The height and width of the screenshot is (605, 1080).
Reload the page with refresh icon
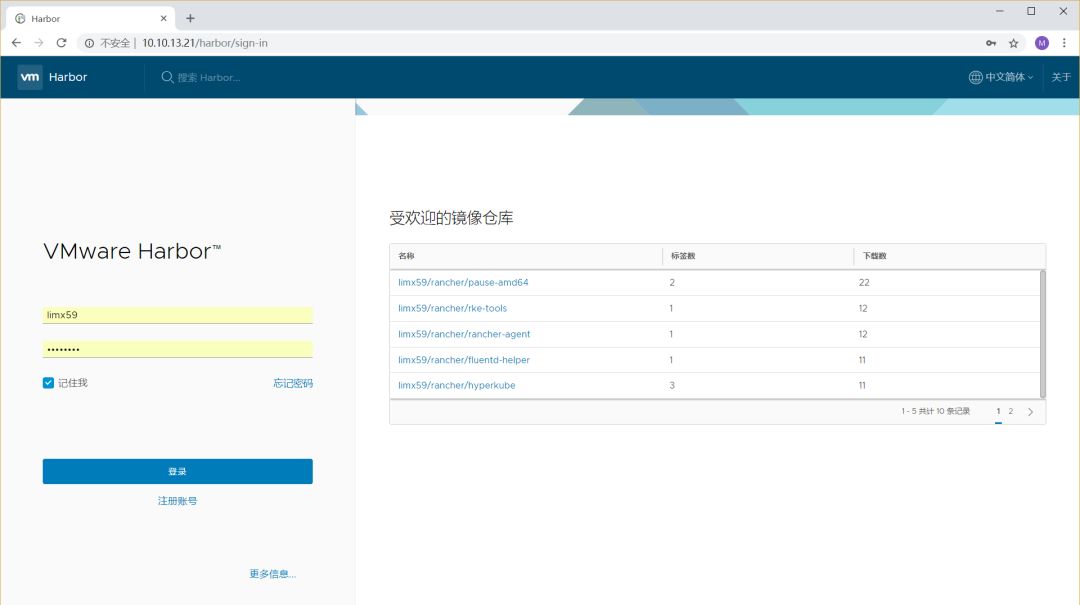(x=61, y=43)
